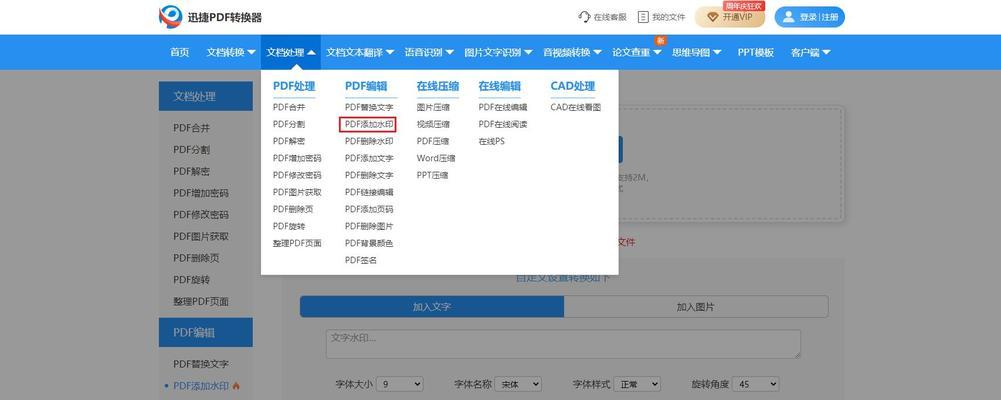This screenshot has width=1001, height=400.
Task: Select CAD在线看图 in the dropdown menu
Action: click(x=576, y=107)
